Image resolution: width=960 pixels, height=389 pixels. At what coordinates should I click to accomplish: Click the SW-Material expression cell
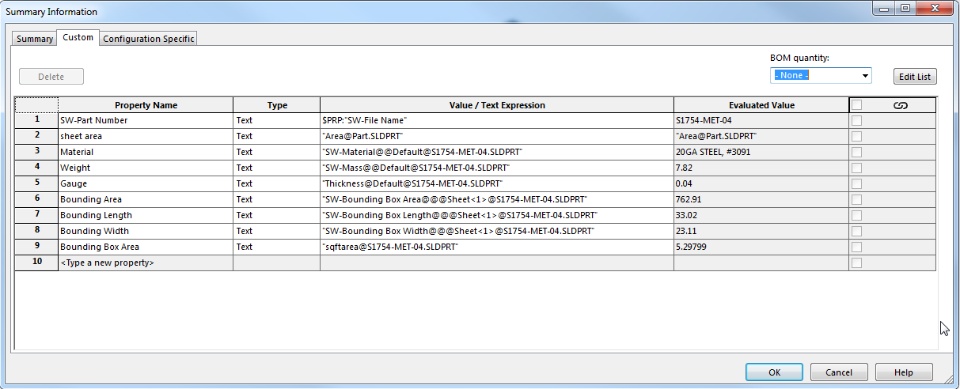point(497,152)
